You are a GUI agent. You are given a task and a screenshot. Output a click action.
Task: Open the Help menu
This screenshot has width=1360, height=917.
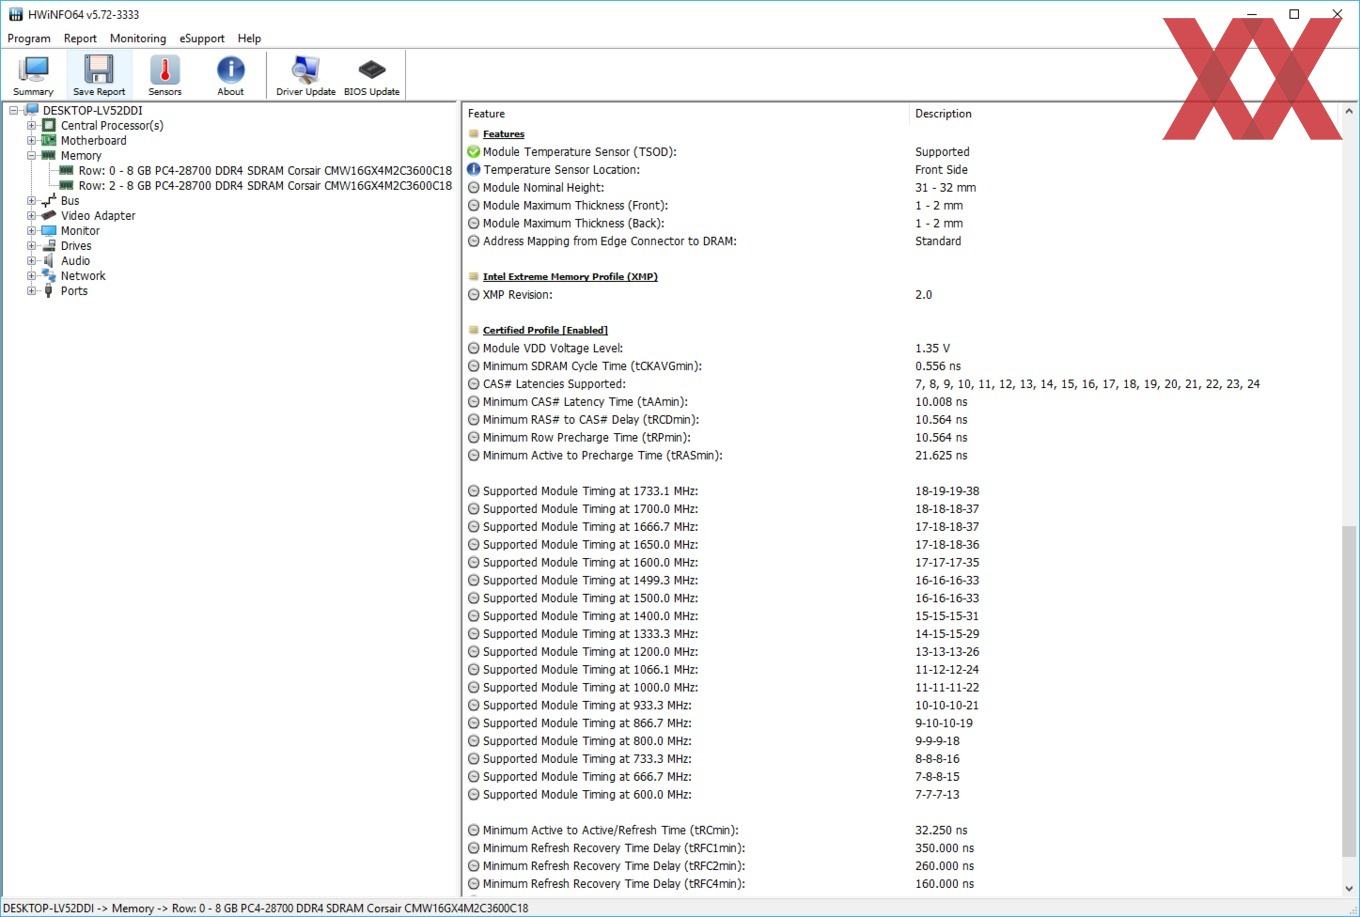[x=249, y=39]
